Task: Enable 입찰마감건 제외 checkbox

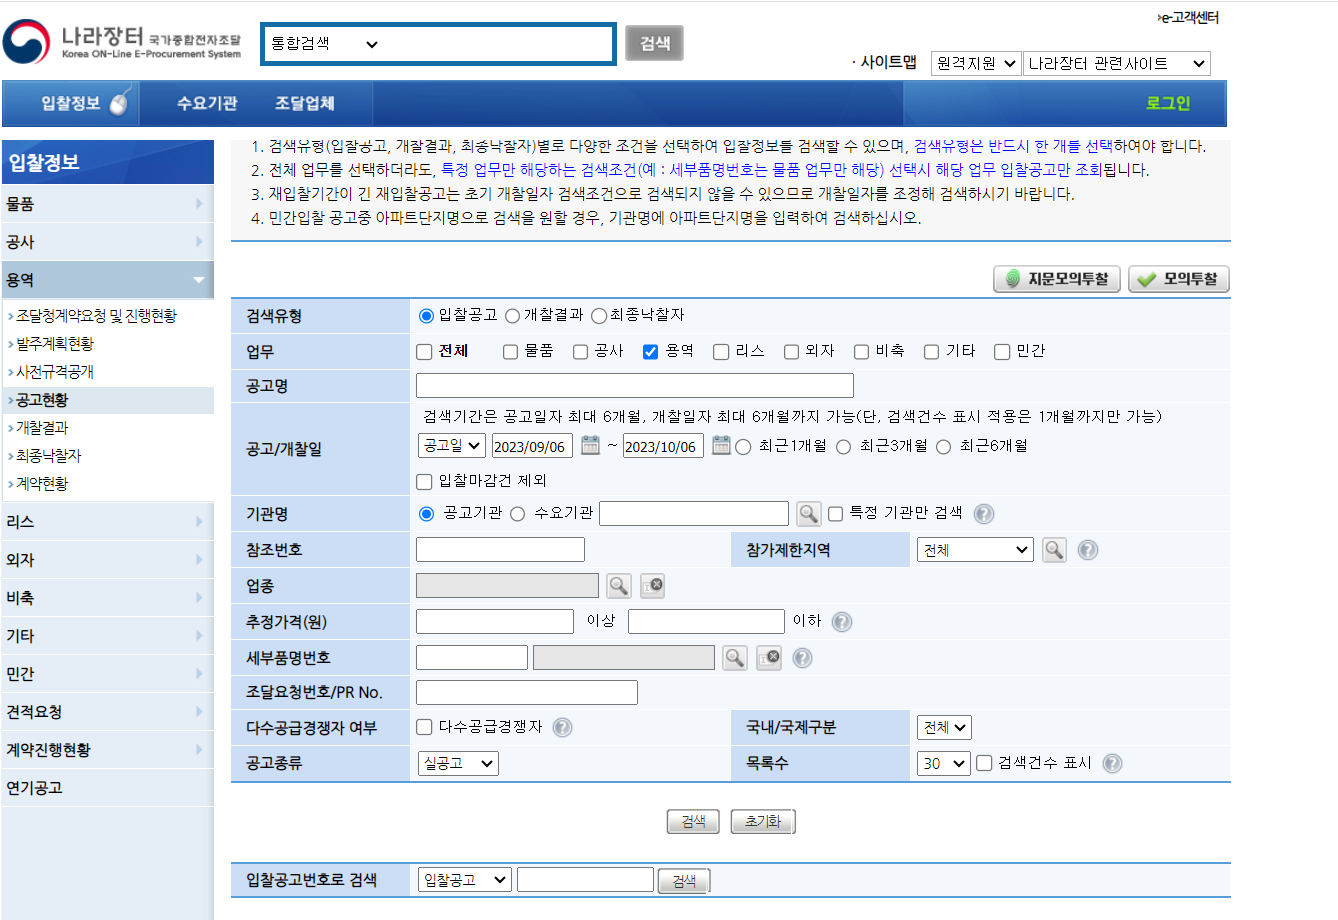Action: (x=424, y=481)
